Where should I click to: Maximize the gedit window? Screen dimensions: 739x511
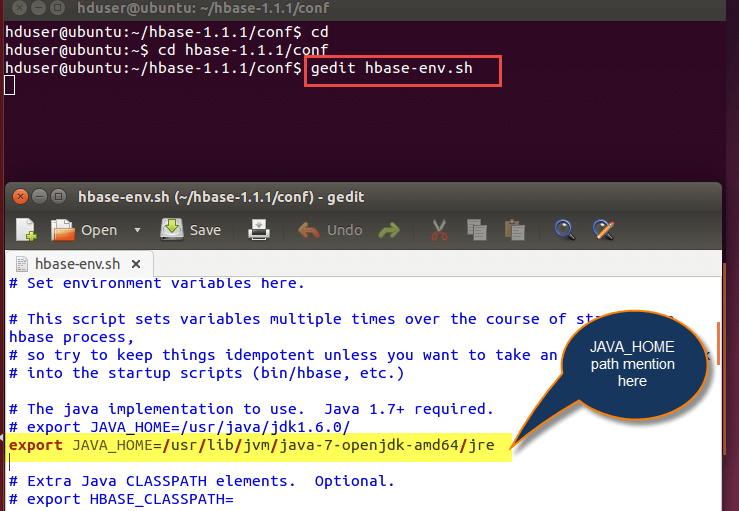[x=57, y=195]
